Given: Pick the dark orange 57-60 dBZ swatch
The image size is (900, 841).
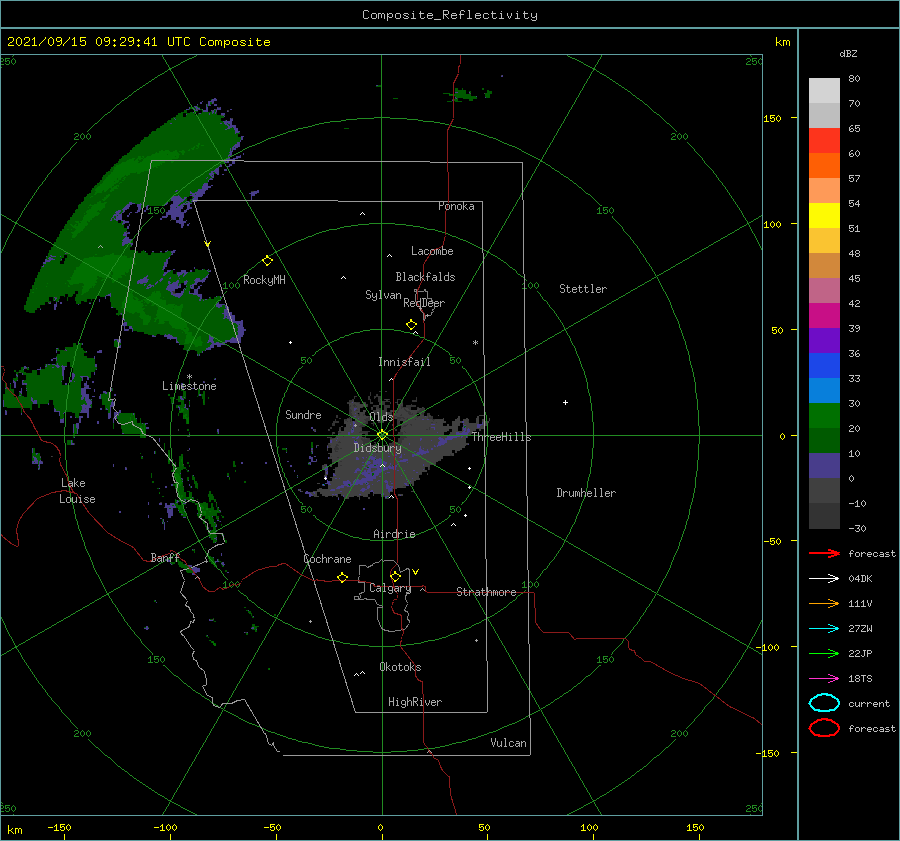Looking at the screenshot, I should tap(824, 166).
